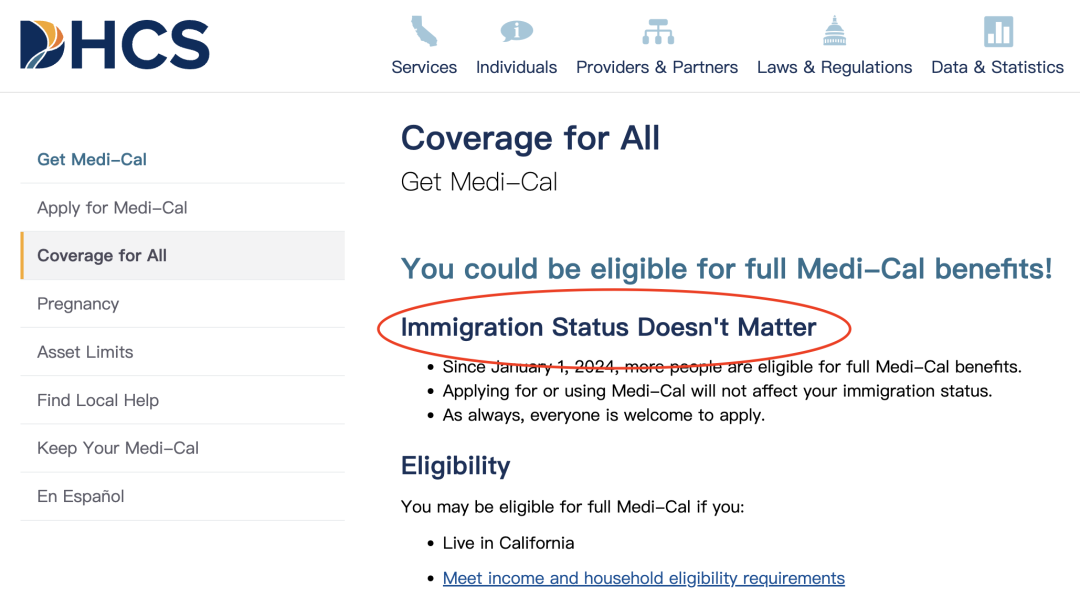Open the Individuals menu label
This screenshot has width=1080, height=597.
(x=516, y=67)
